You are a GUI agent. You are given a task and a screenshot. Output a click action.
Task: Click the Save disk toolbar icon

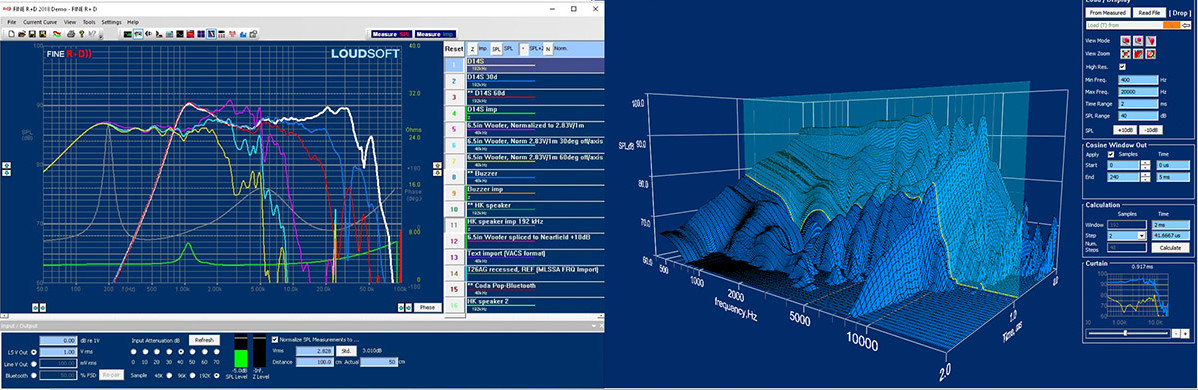32,34
